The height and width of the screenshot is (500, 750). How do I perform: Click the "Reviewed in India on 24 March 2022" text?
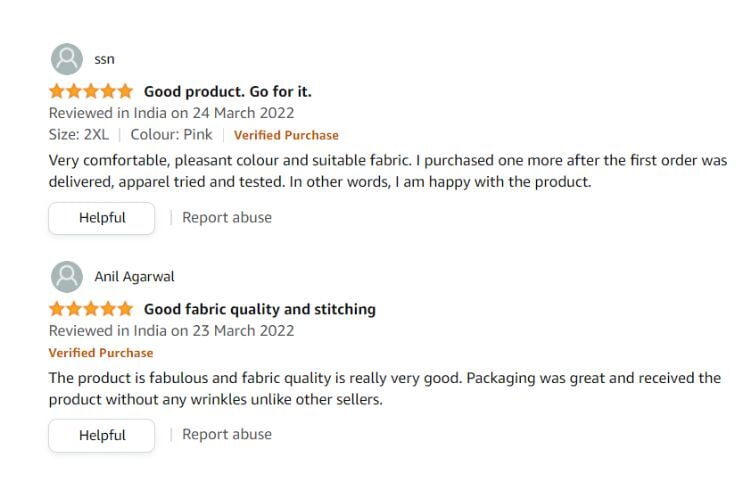171,113
